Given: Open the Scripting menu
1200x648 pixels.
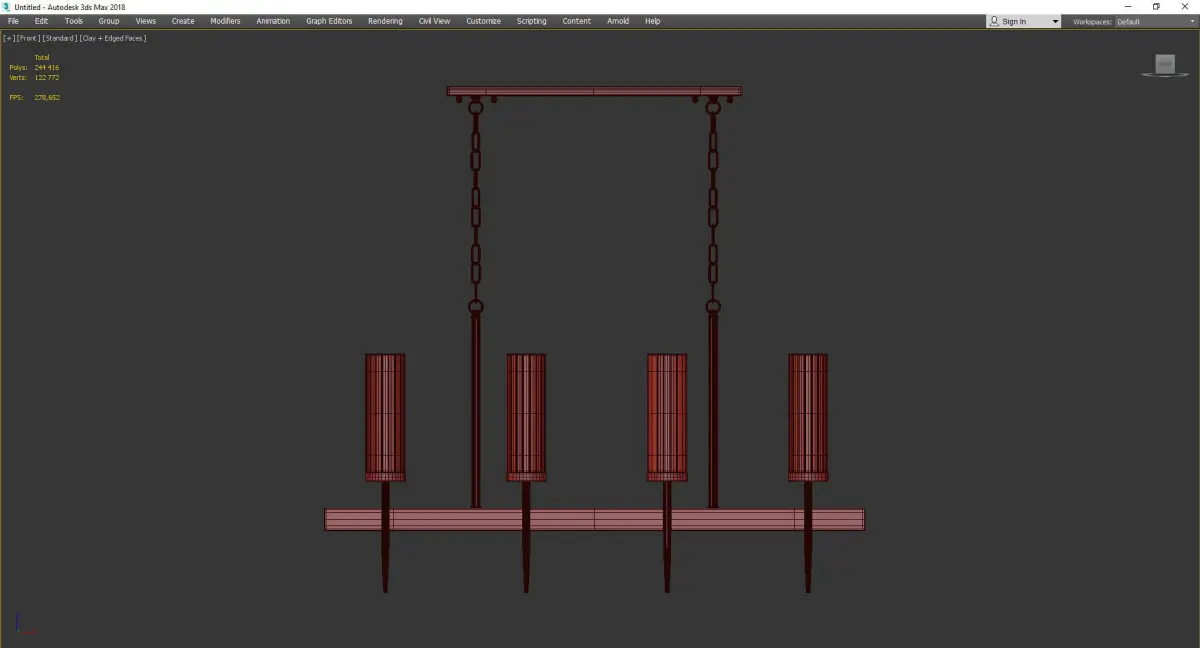Looking at the screenshot, I should 531,21.
